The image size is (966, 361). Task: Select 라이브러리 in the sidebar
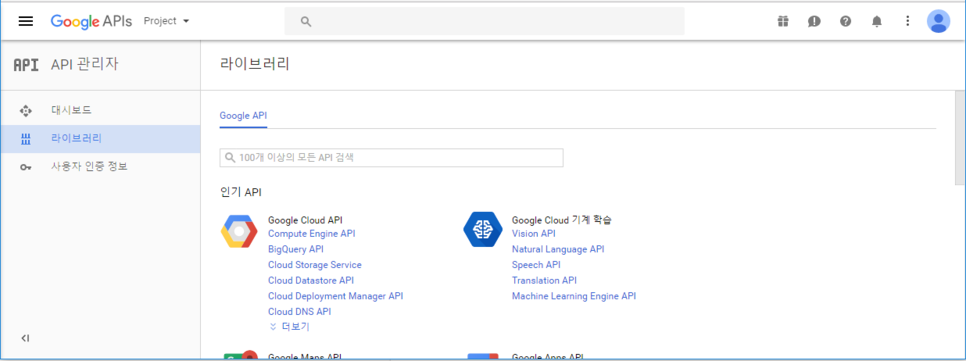tap(100, 139)
